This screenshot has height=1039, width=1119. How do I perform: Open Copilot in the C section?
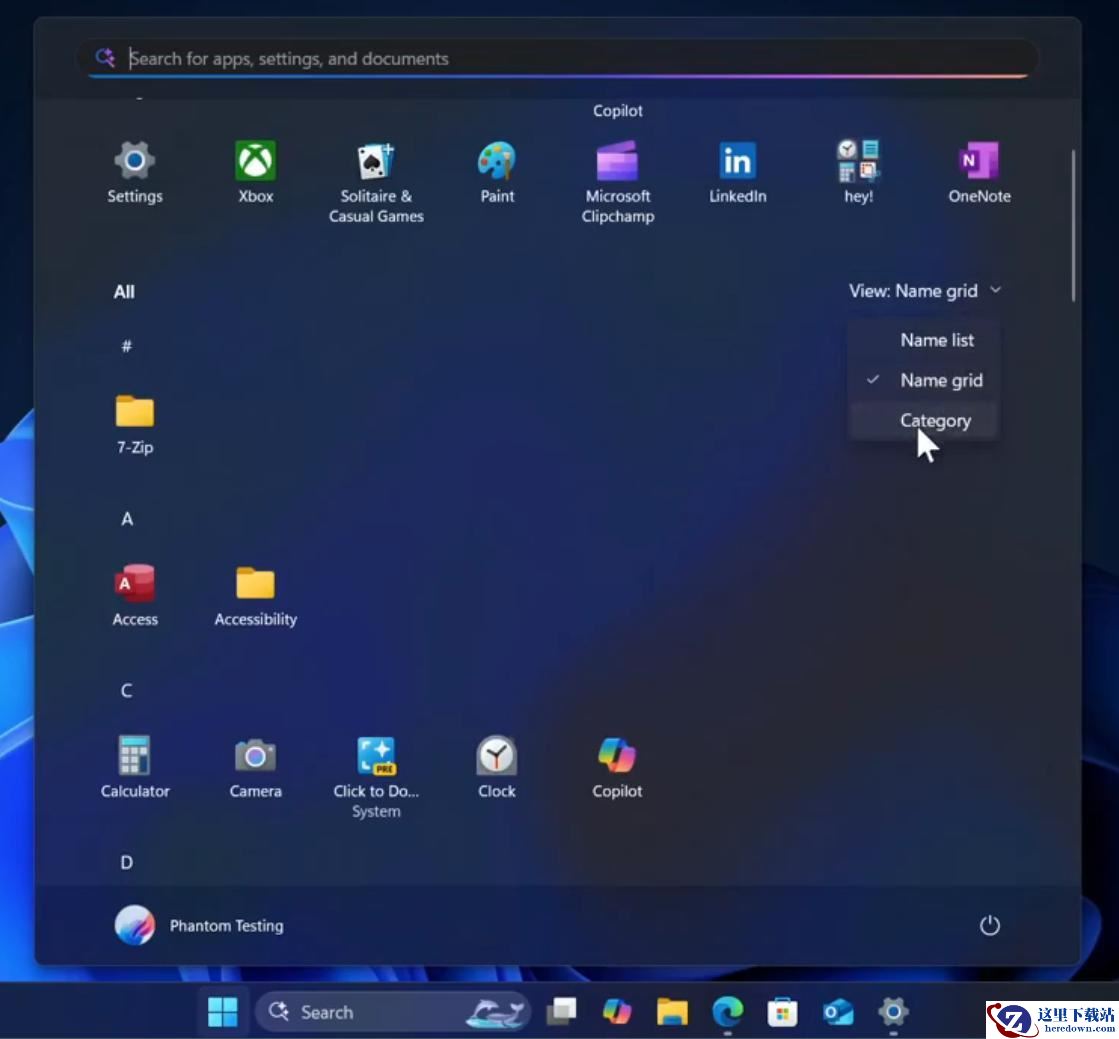[617, 768]
